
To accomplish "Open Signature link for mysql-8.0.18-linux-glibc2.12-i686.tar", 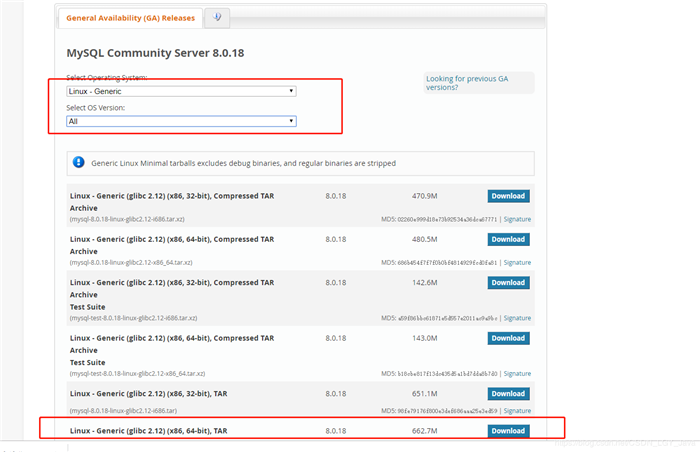I will (517, 410).
